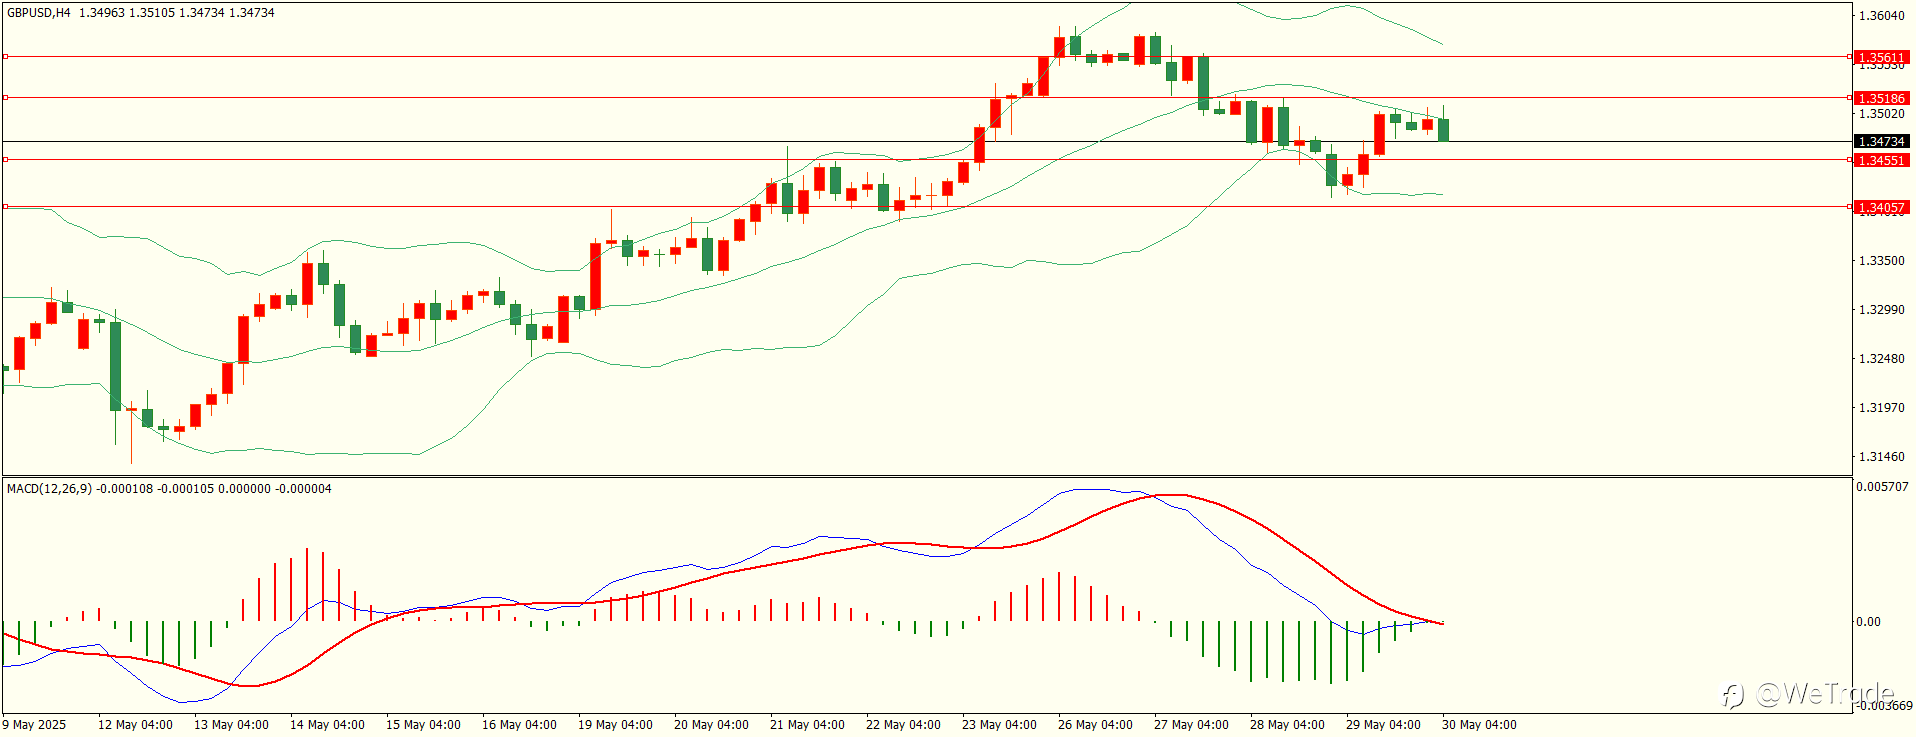The image size is (1916, 737).
Task: Click the 19 May 04:00 time label
Action: (x=615, y=725)
